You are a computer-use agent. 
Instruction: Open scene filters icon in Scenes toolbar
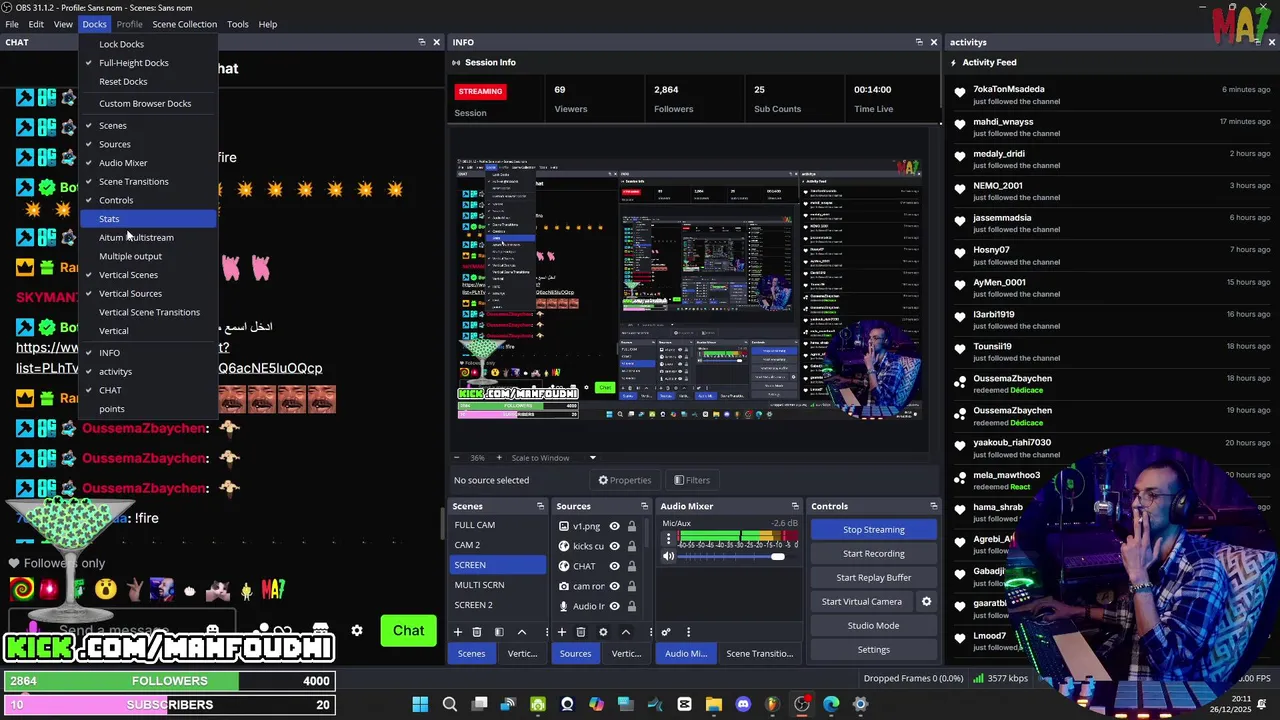coord(499,632)
